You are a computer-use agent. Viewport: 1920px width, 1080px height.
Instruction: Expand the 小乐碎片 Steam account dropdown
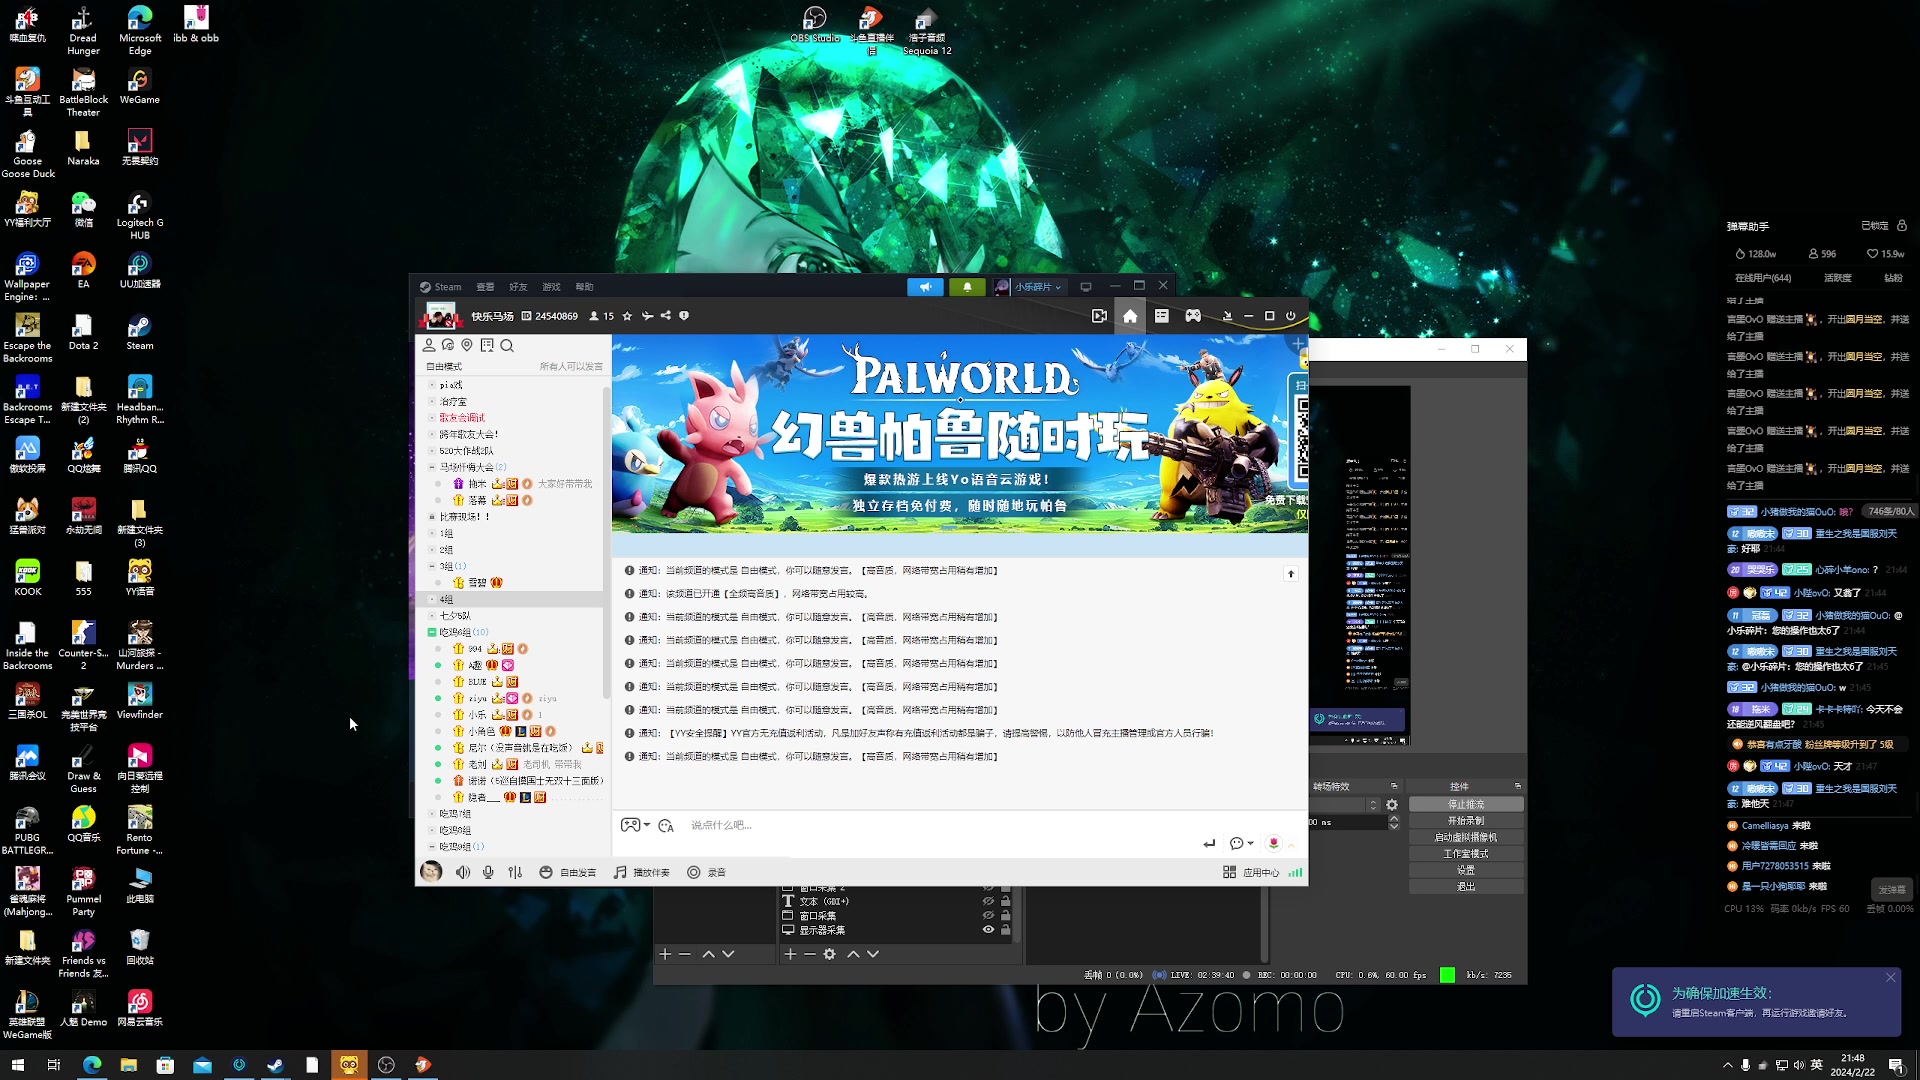(x=1036, y=287)
